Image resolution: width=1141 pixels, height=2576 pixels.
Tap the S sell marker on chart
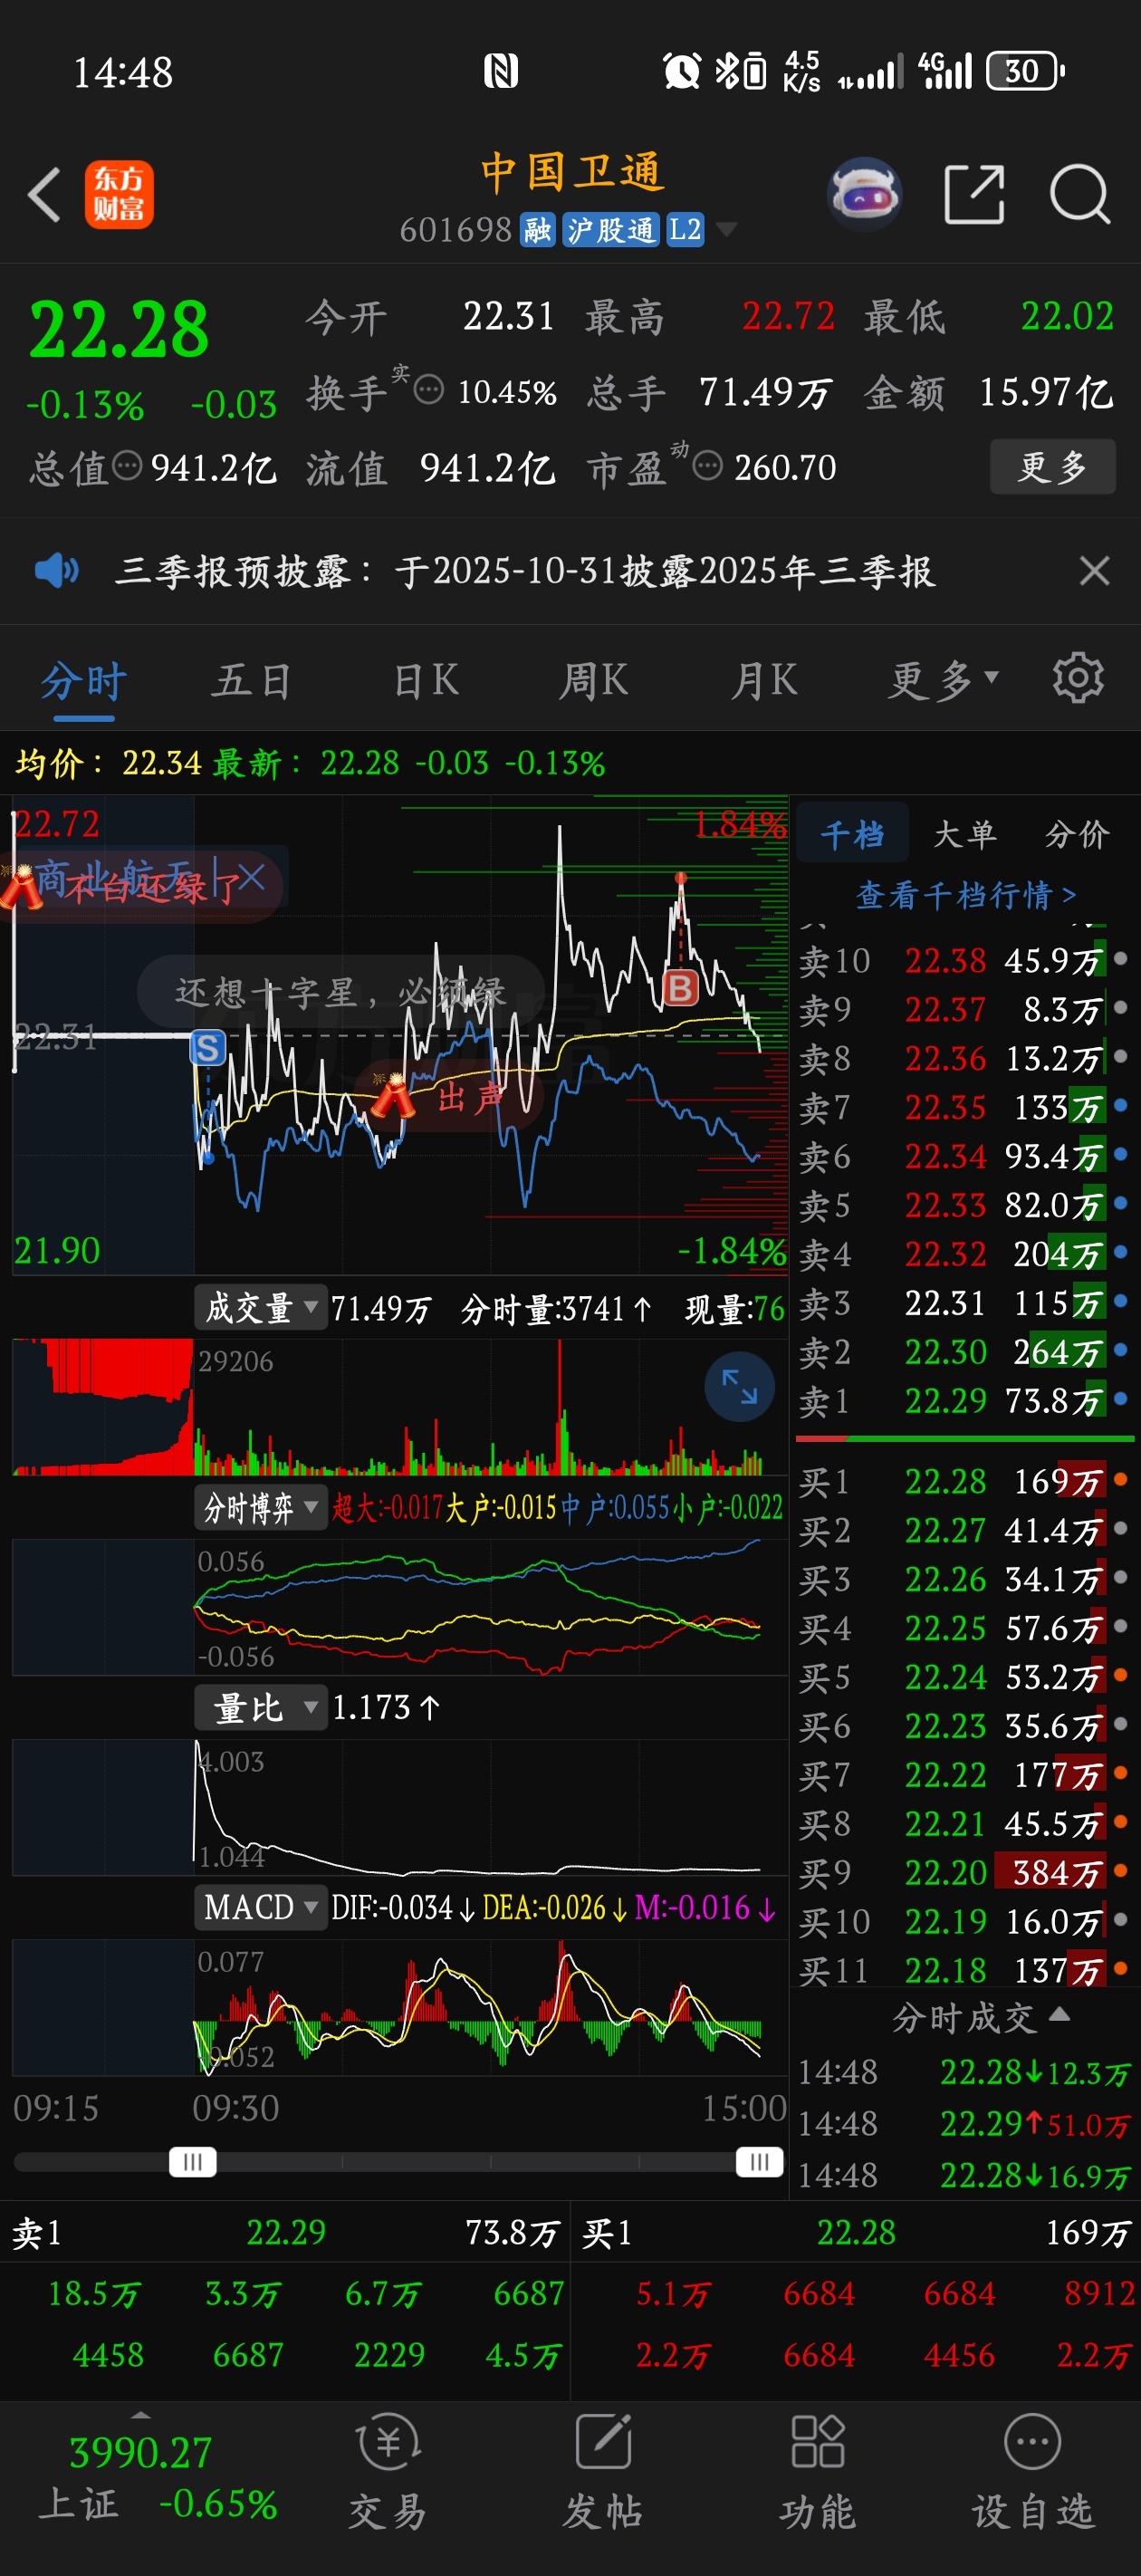point(208,1048)
